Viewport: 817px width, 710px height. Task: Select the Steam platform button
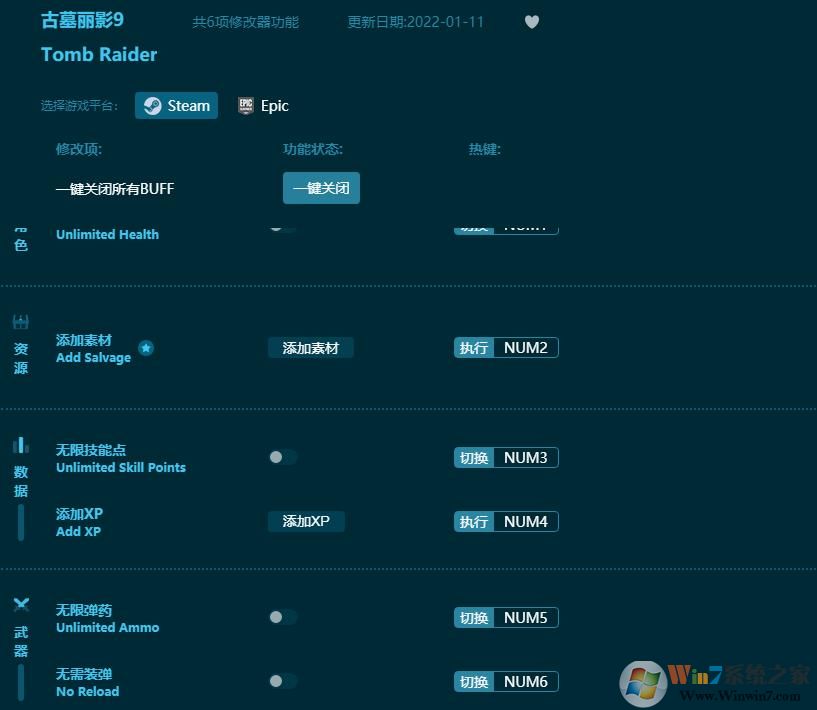[x=176, y=106]
